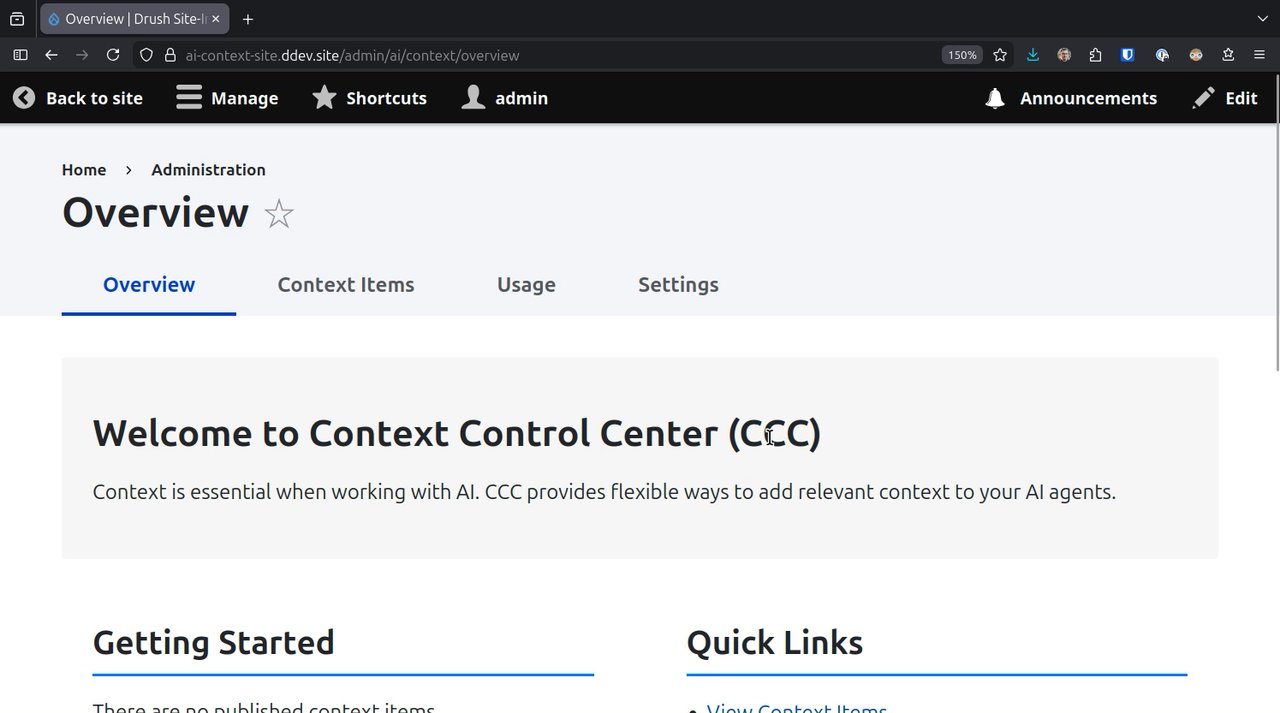Toggle the Firefox sidebar

(20, 55)
